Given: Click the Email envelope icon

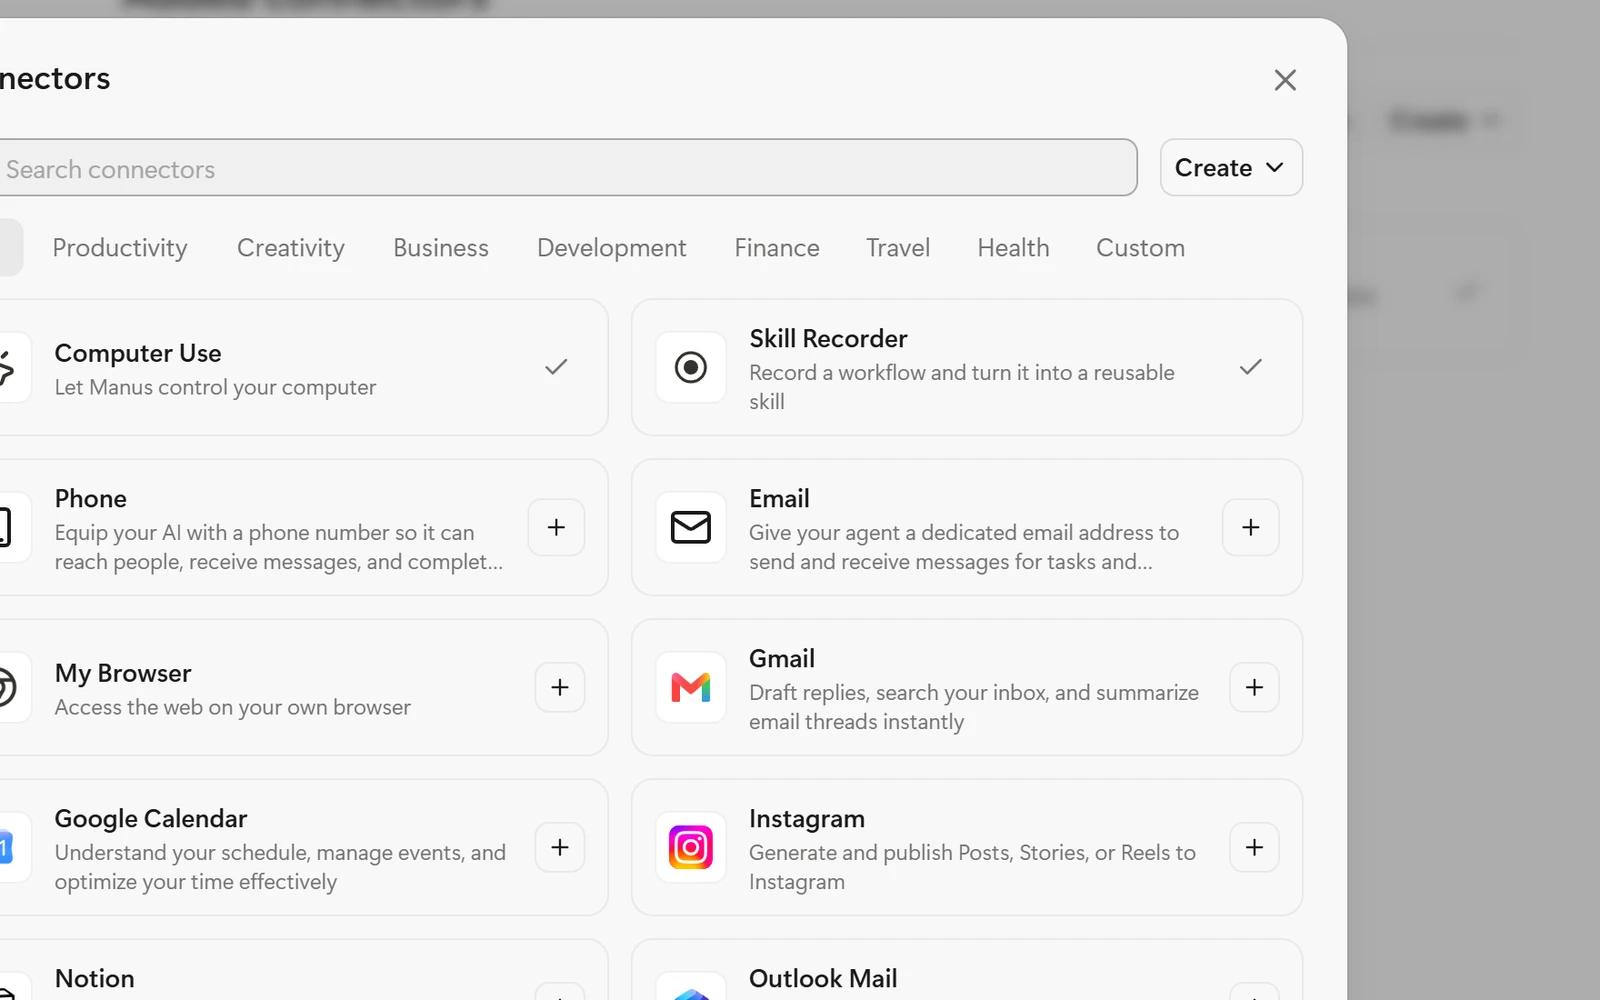Looking at the screenshot, I should 691,527.
